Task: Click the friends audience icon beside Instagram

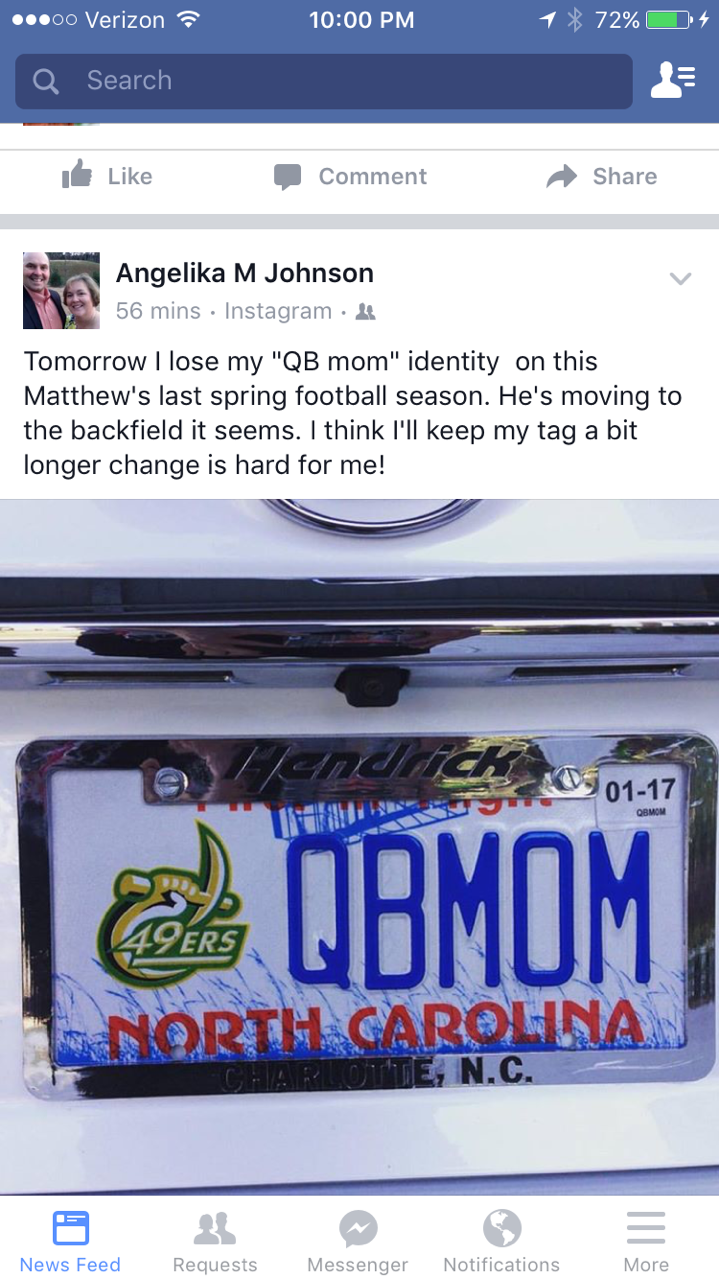Action: point(365,312)
